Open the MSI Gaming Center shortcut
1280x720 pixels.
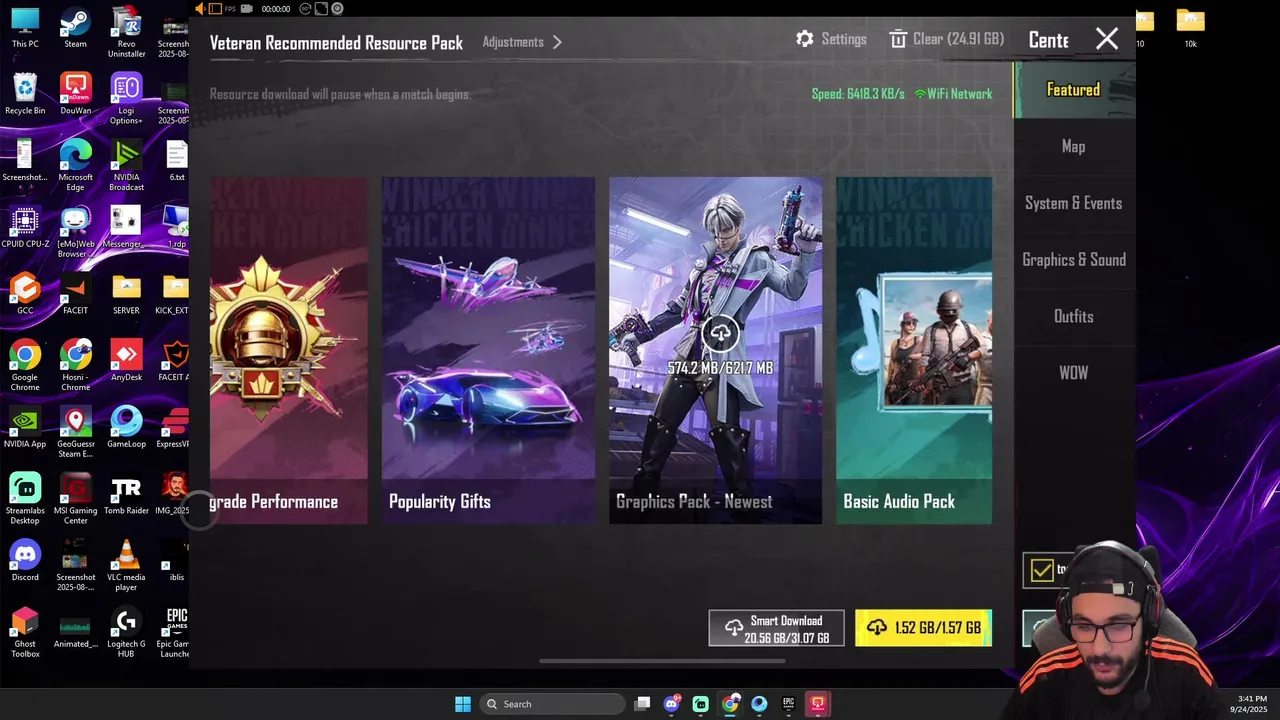click(x=75, y=498)
